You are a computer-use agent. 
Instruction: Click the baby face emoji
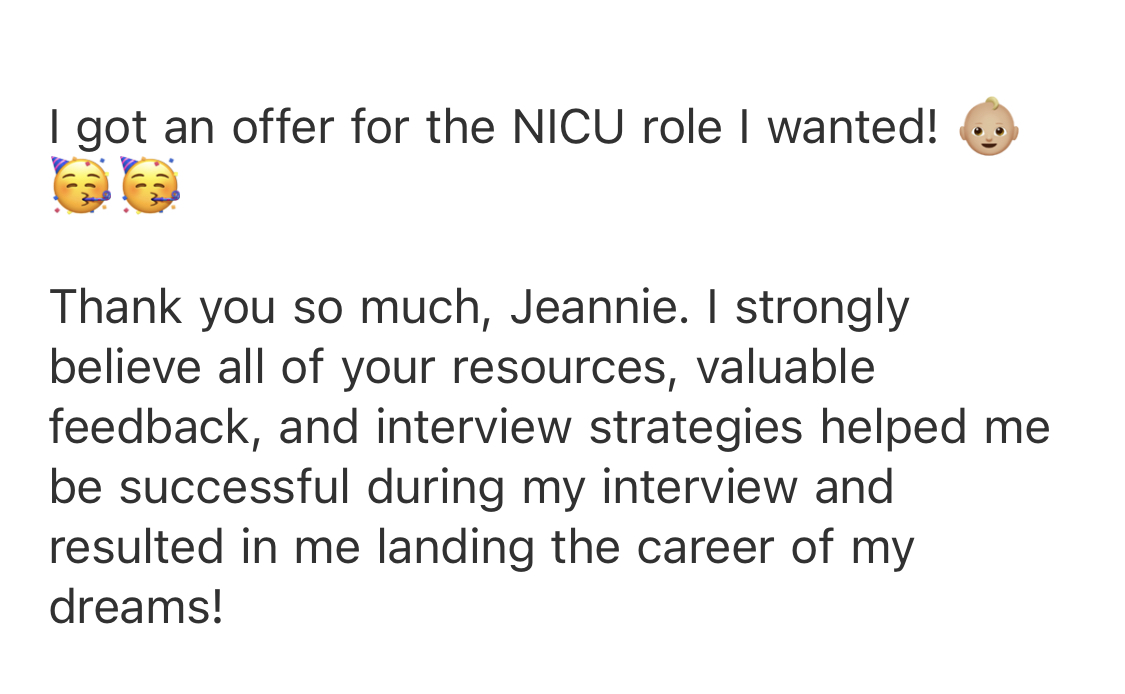click(989, 128)
